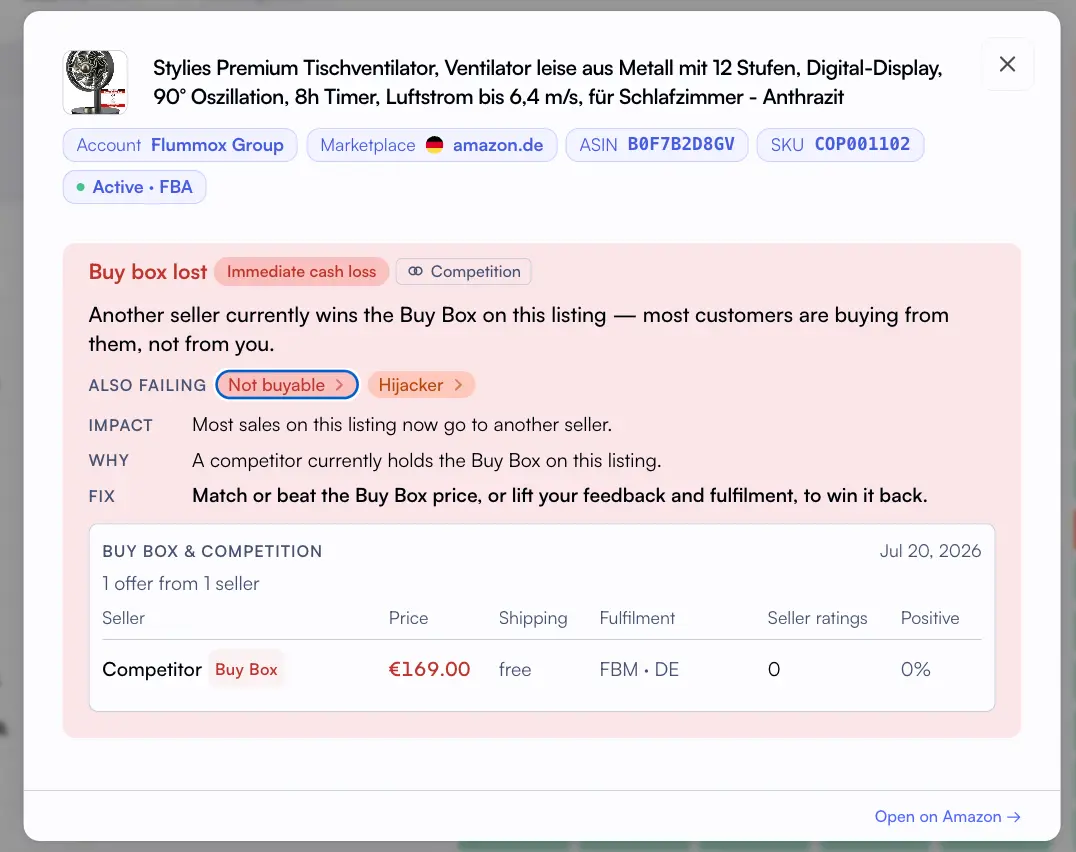Click the seller ratings value 0
This screenshot has width=1076, height=852.
click(x=773, y=670)
